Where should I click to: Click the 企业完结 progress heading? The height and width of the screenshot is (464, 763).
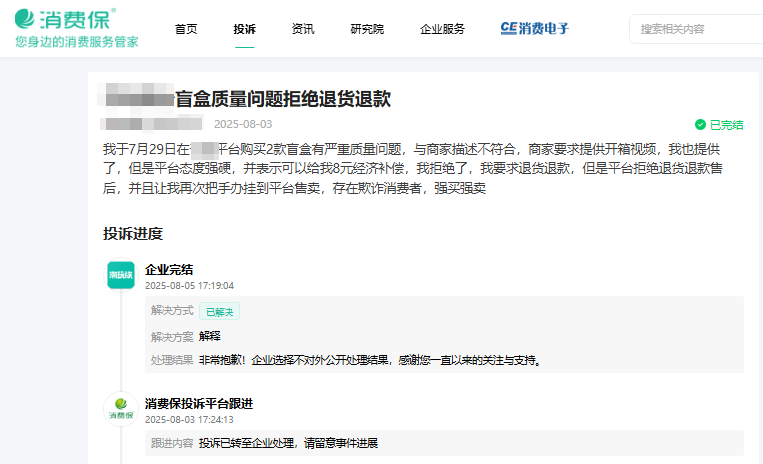pos(169,269)
